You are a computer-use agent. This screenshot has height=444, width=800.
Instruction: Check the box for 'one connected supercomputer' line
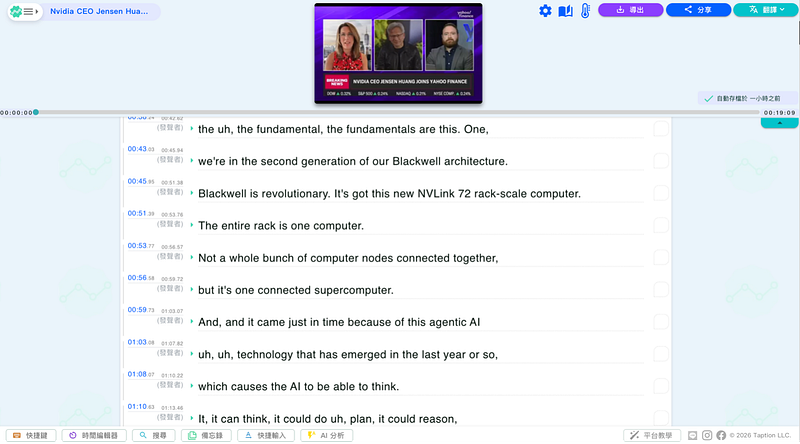click(661, 289)
